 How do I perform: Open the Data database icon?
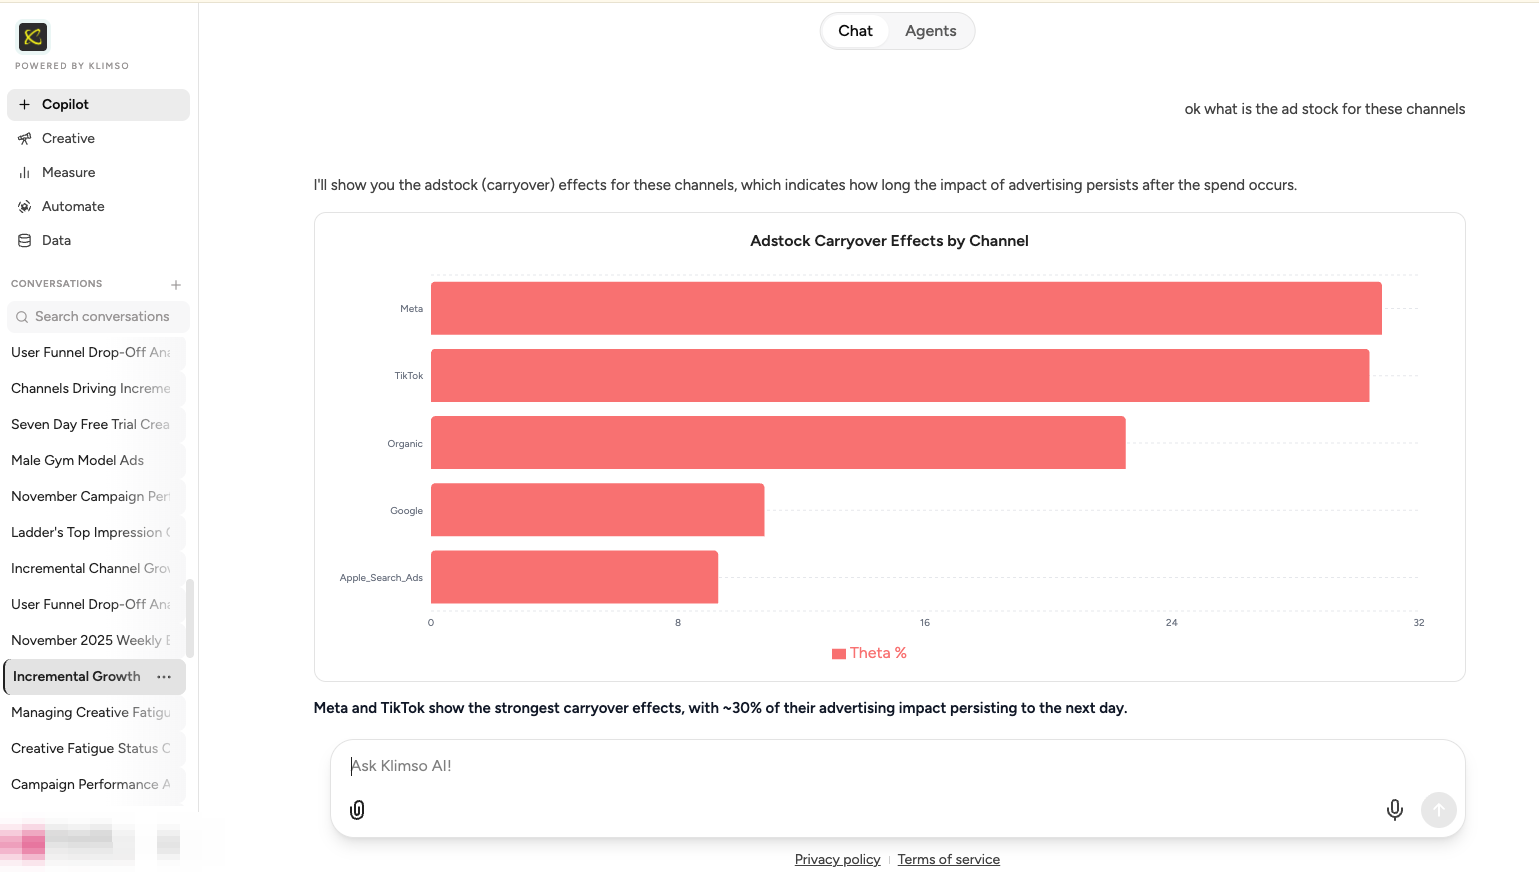(x=25, y=241)
